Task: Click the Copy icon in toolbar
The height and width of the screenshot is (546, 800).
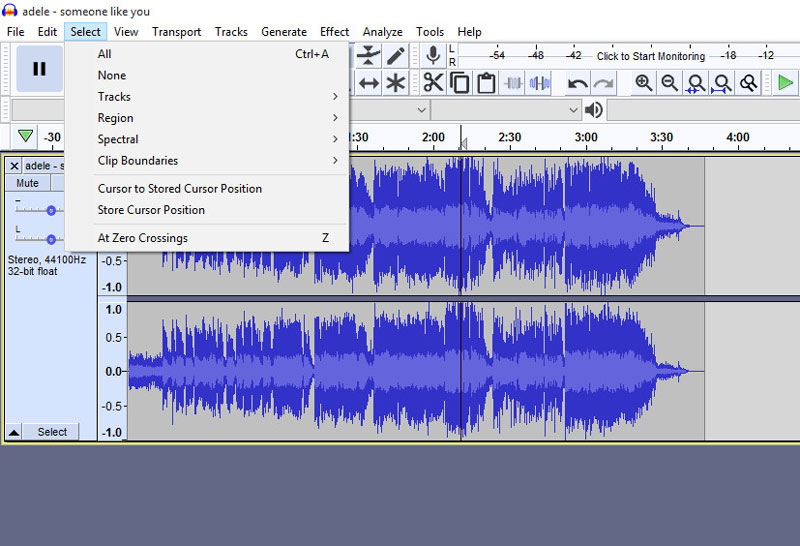Action: coord(460,83)
